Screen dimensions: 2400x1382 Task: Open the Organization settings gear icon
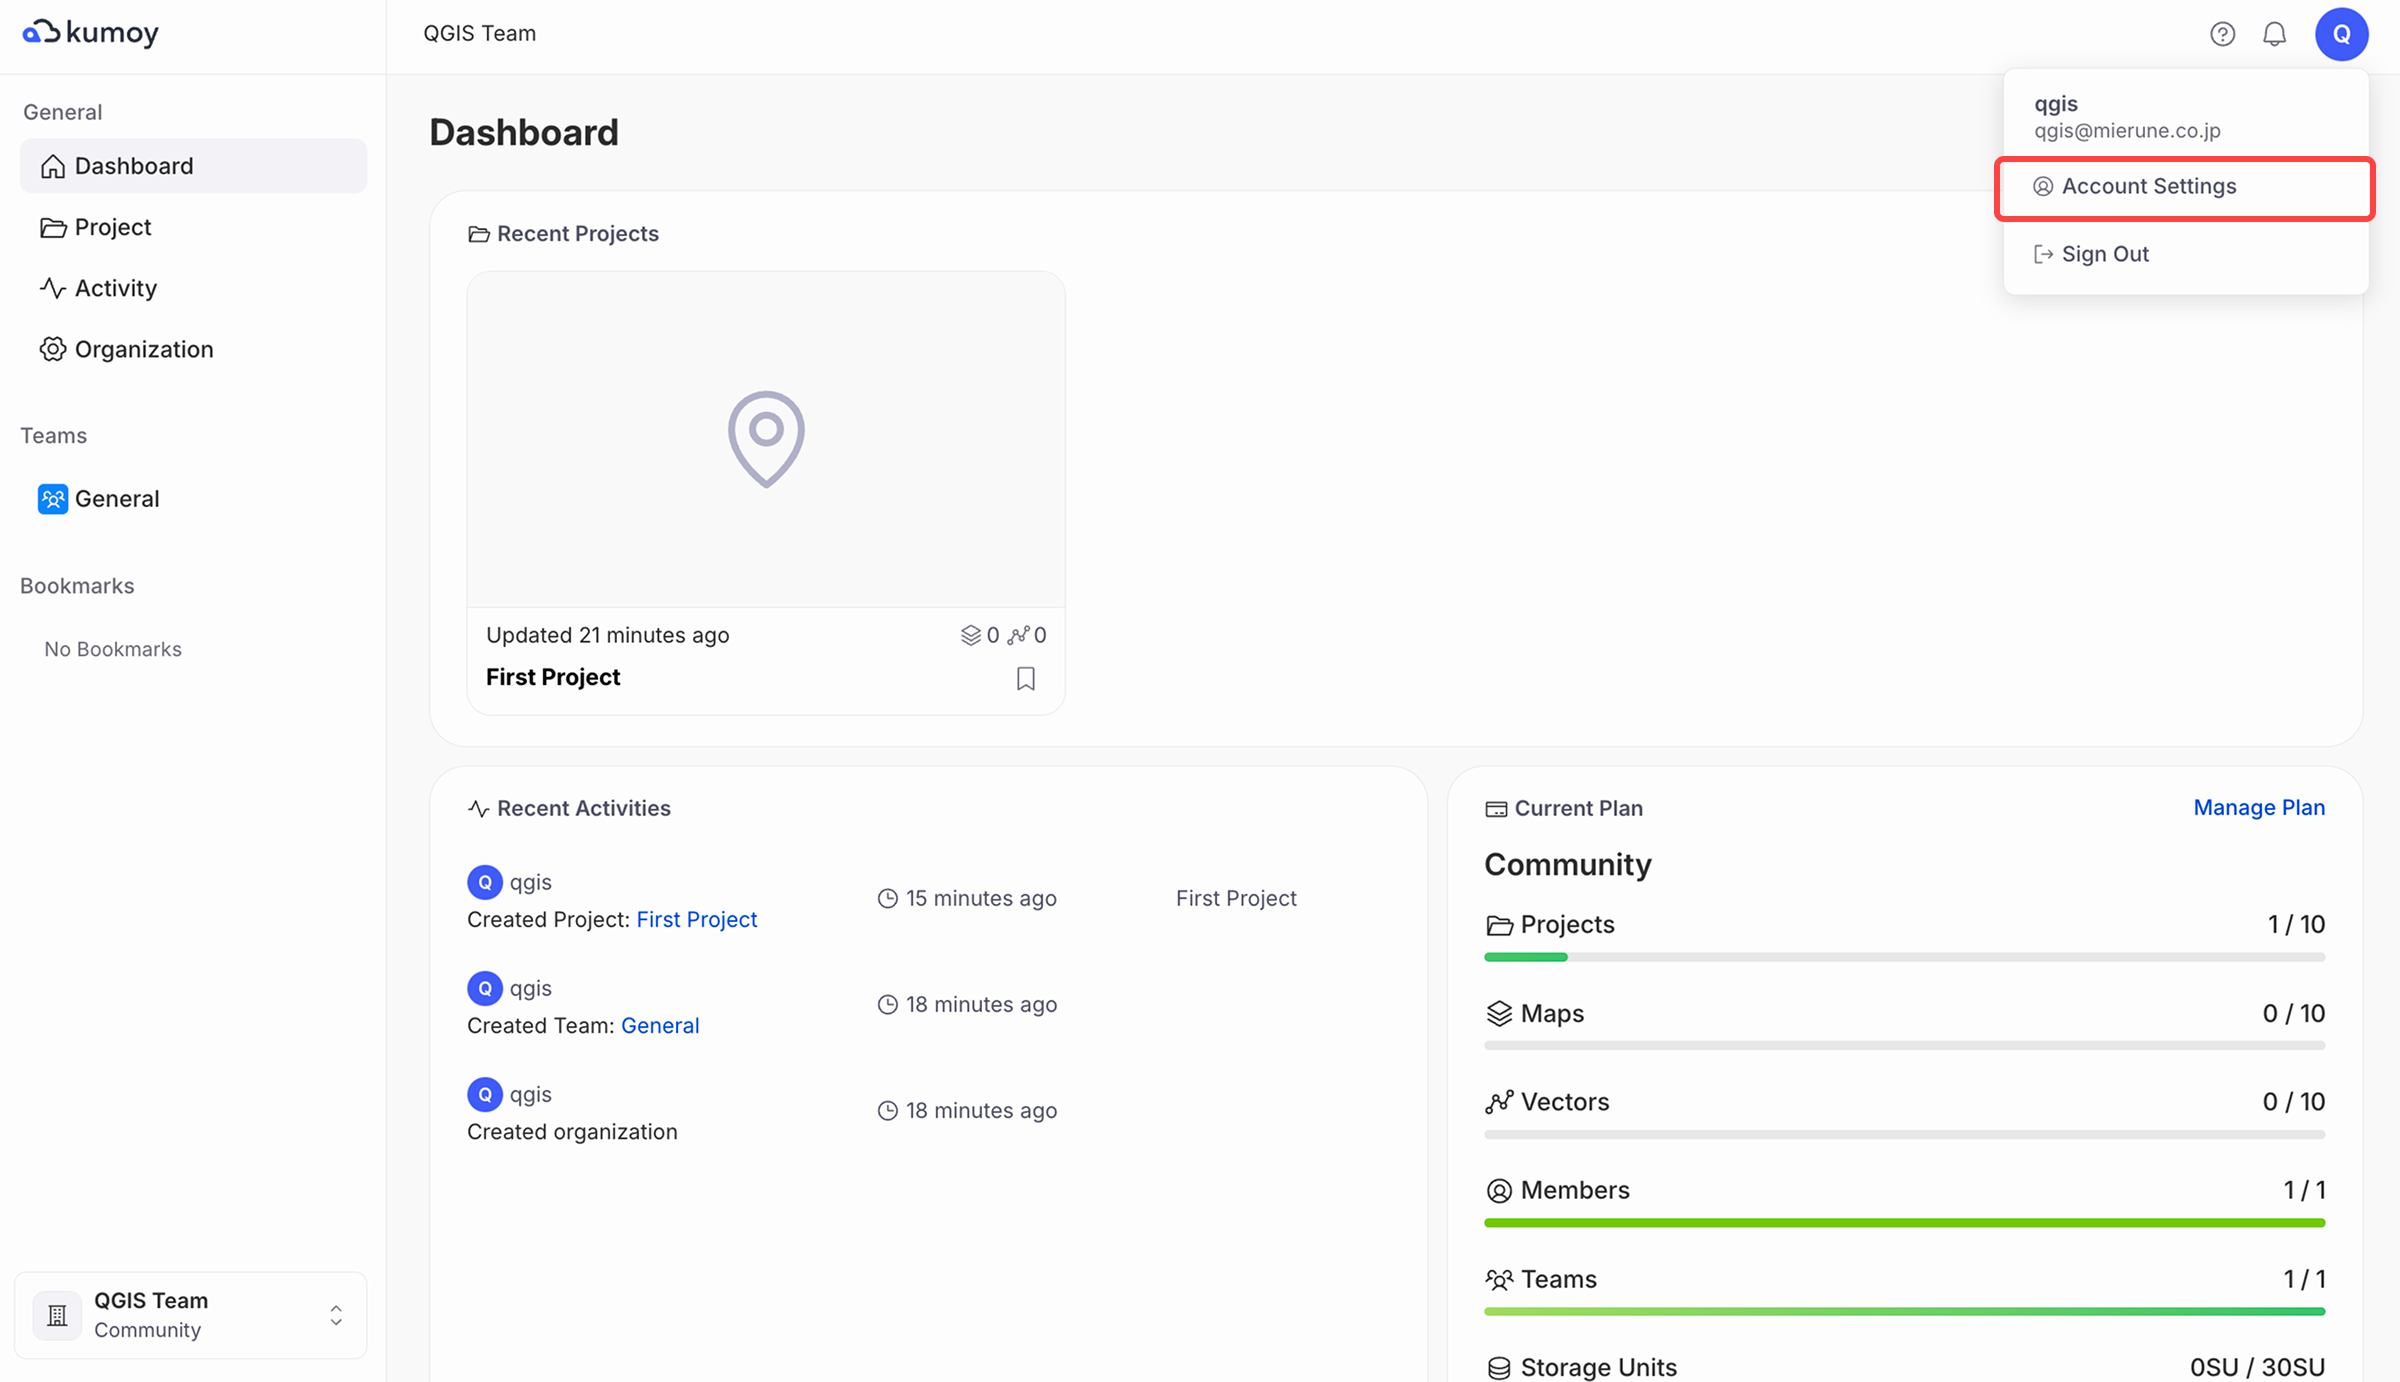click(53, 349)
